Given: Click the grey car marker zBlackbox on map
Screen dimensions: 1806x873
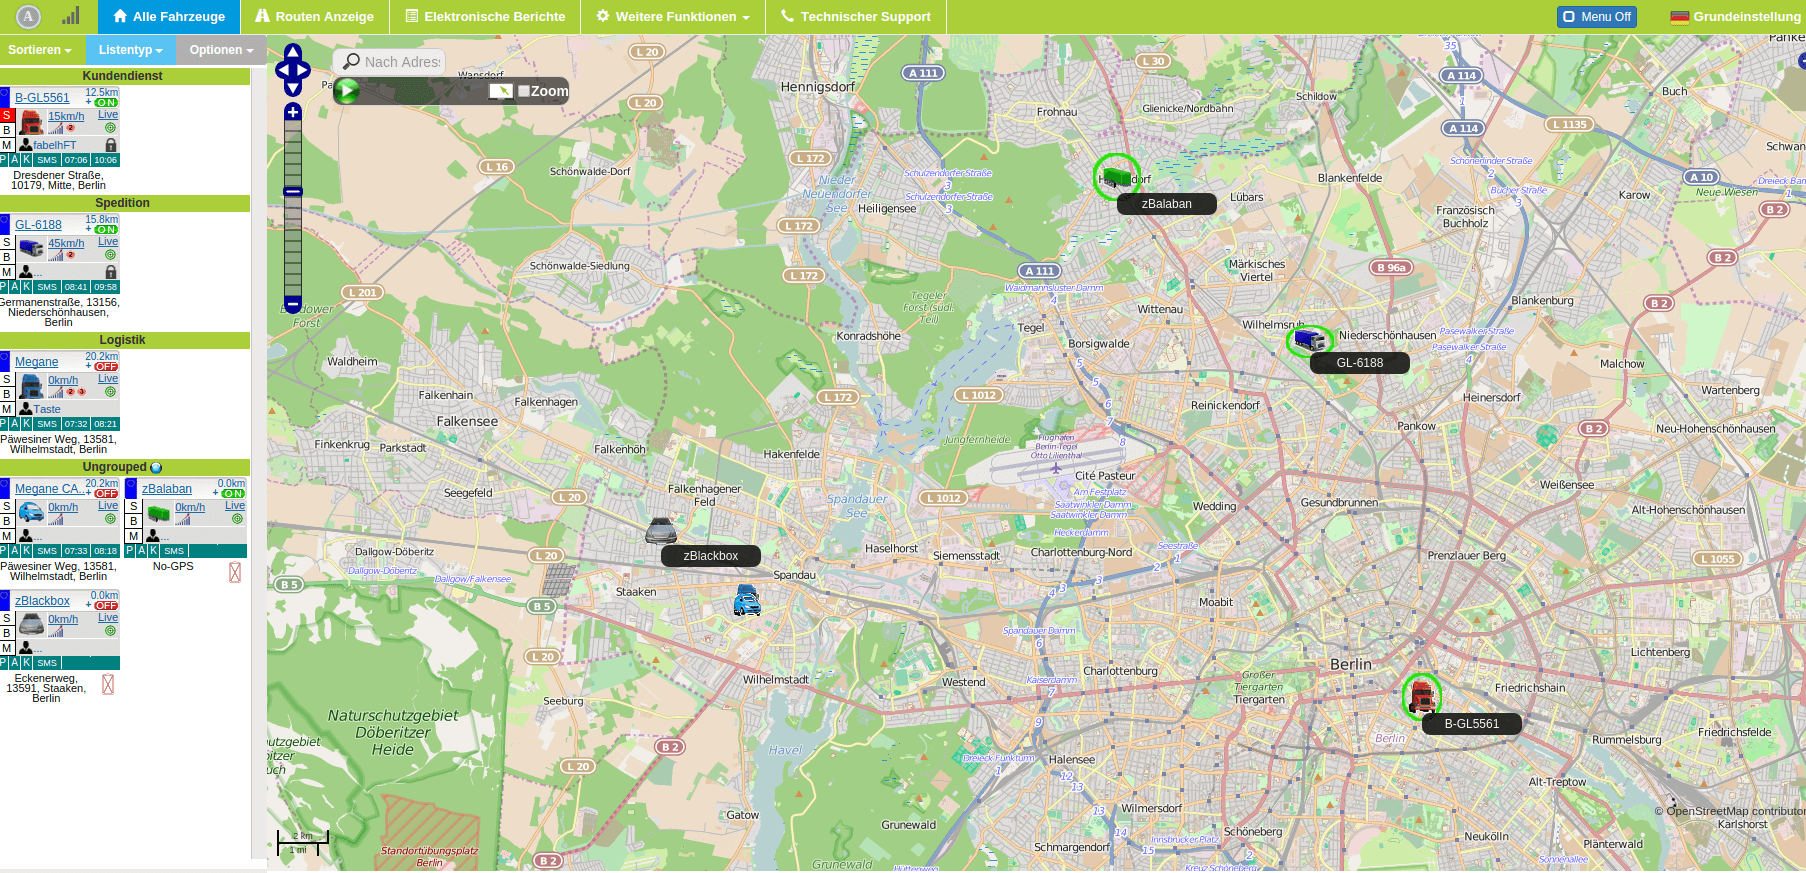Looking at the screenshot, I should [x=661, y=530].
